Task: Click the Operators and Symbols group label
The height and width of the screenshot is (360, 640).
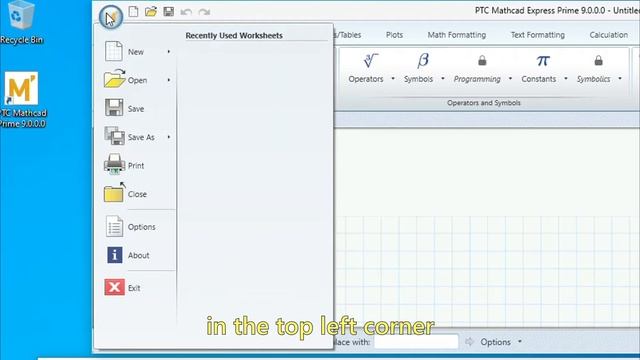Action: pyautogui.click(x=484, y=103)
